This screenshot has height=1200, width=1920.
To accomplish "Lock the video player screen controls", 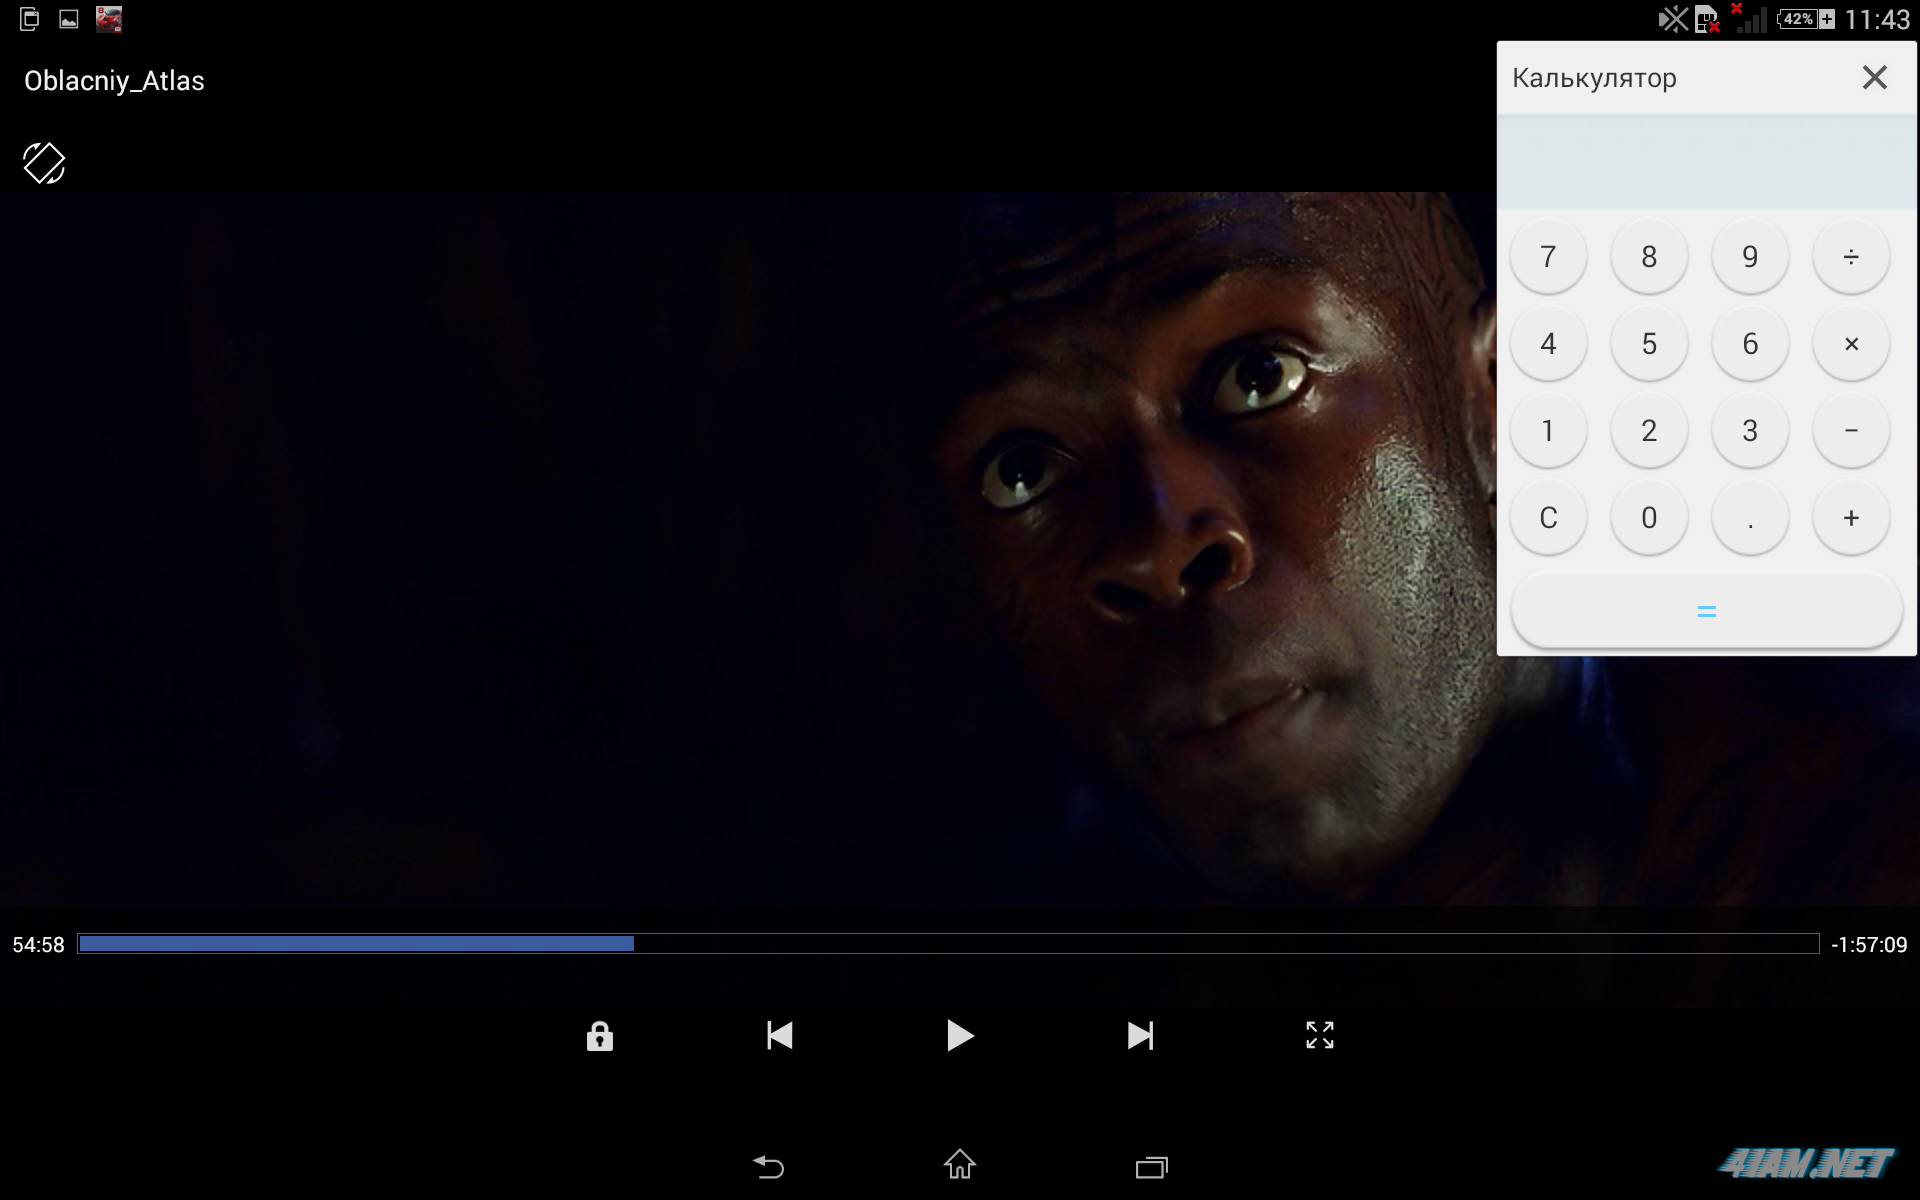I will [x=600, y=1036].
